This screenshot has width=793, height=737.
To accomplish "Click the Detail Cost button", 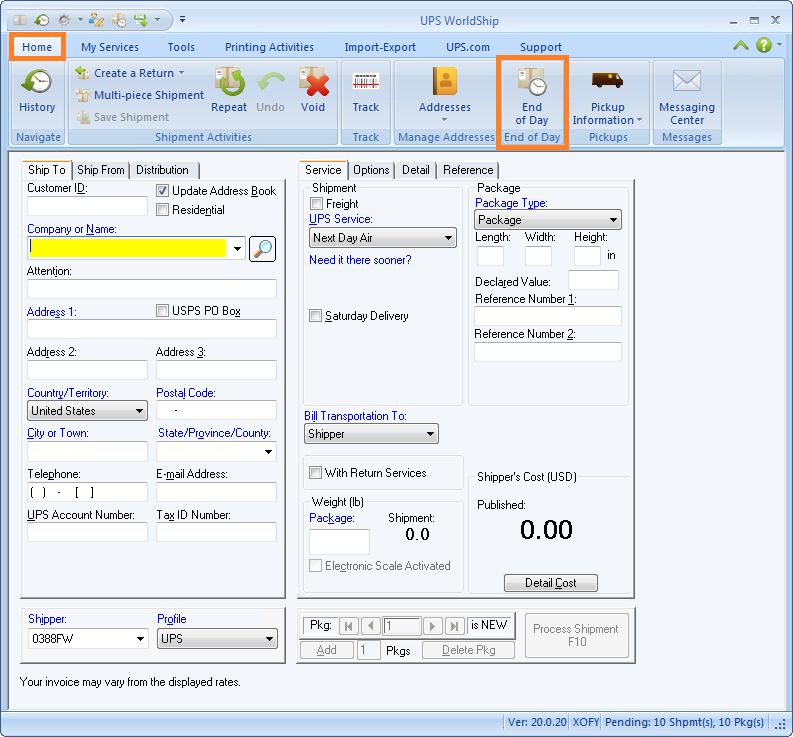I will pyautogui.click(x=551, y=583).
